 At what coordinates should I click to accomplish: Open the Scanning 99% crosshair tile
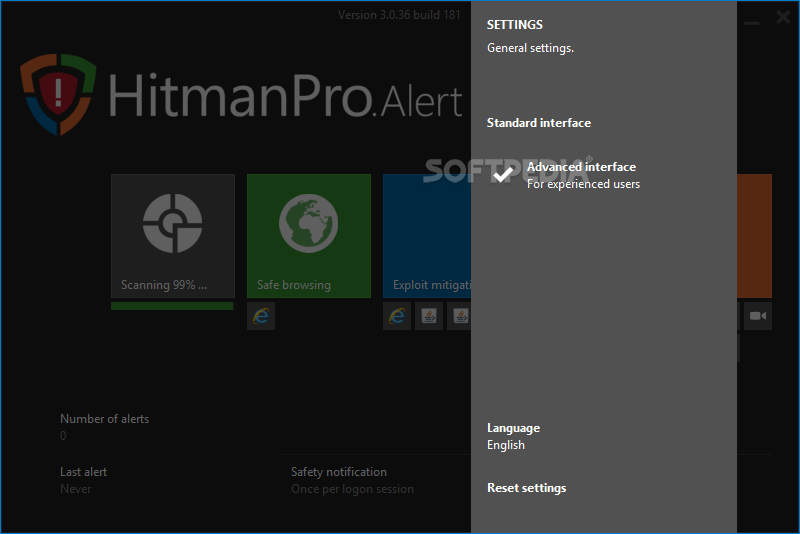pos(173,236)
